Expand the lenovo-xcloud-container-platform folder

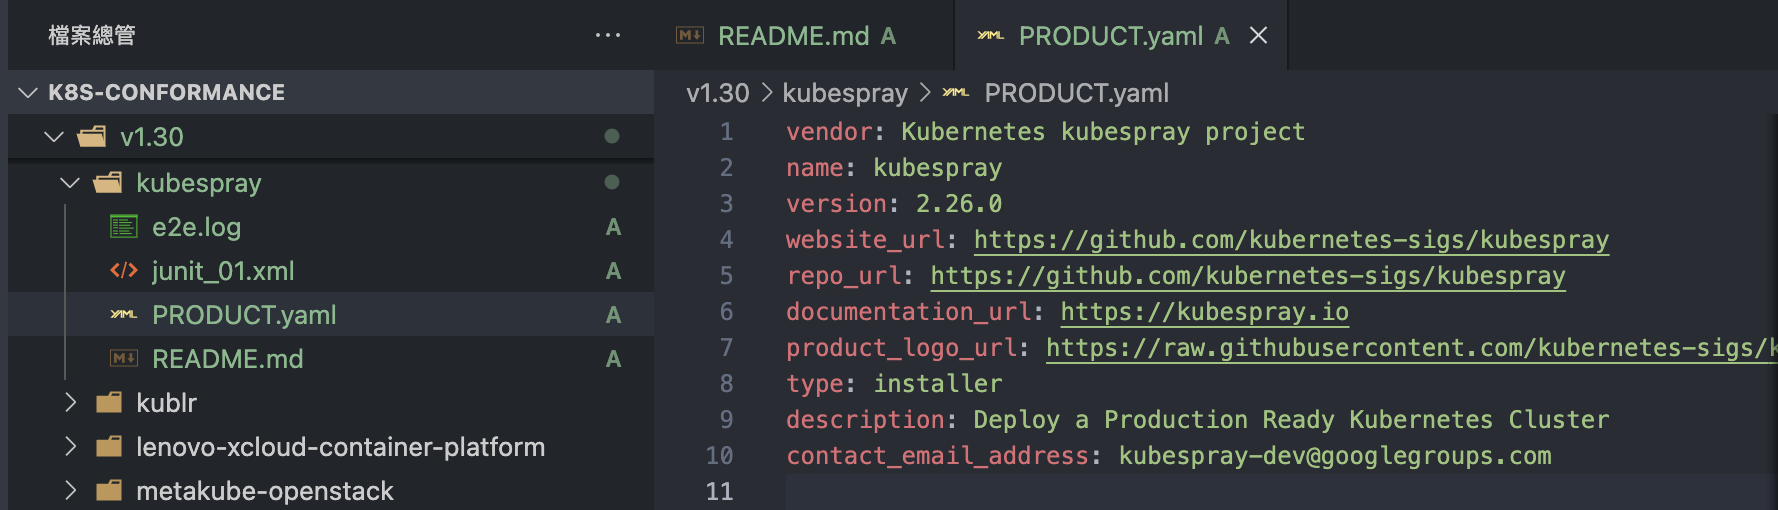[70, 447]
